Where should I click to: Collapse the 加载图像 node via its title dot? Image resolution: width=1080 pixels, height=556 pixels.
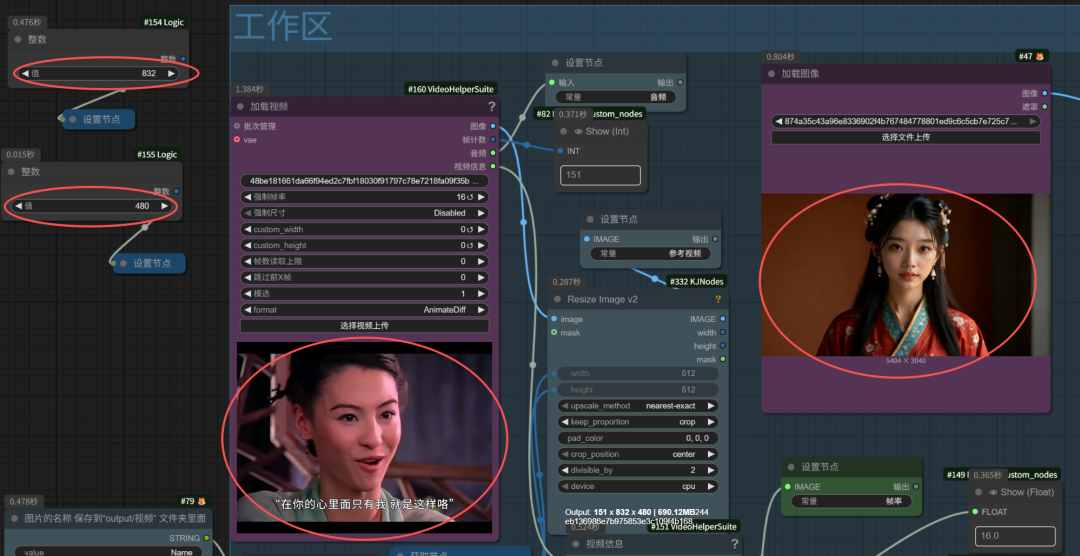[x=771, y=74]
